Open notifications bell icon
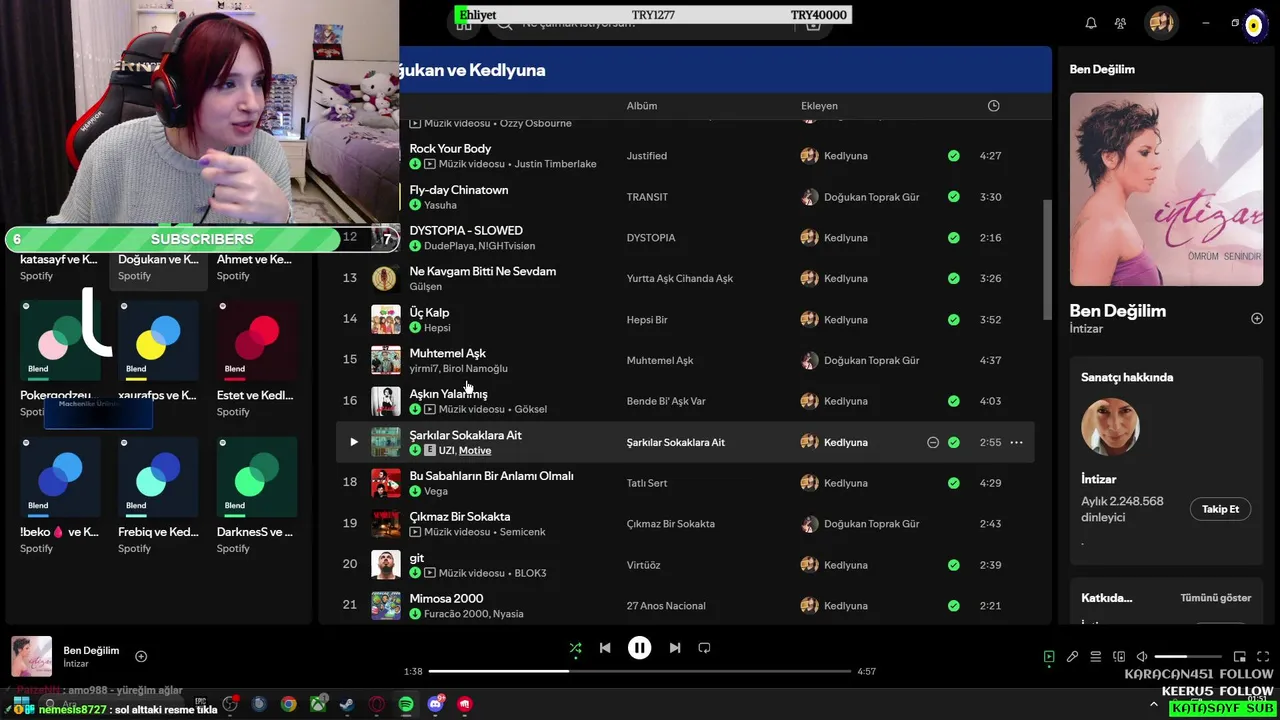This screenshot has height=720, width=1280. tap(1091, 23)
